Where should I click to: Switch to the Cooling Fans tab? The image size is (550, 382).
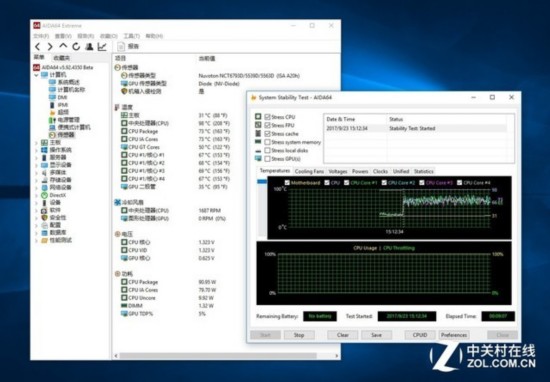(309, 171)
